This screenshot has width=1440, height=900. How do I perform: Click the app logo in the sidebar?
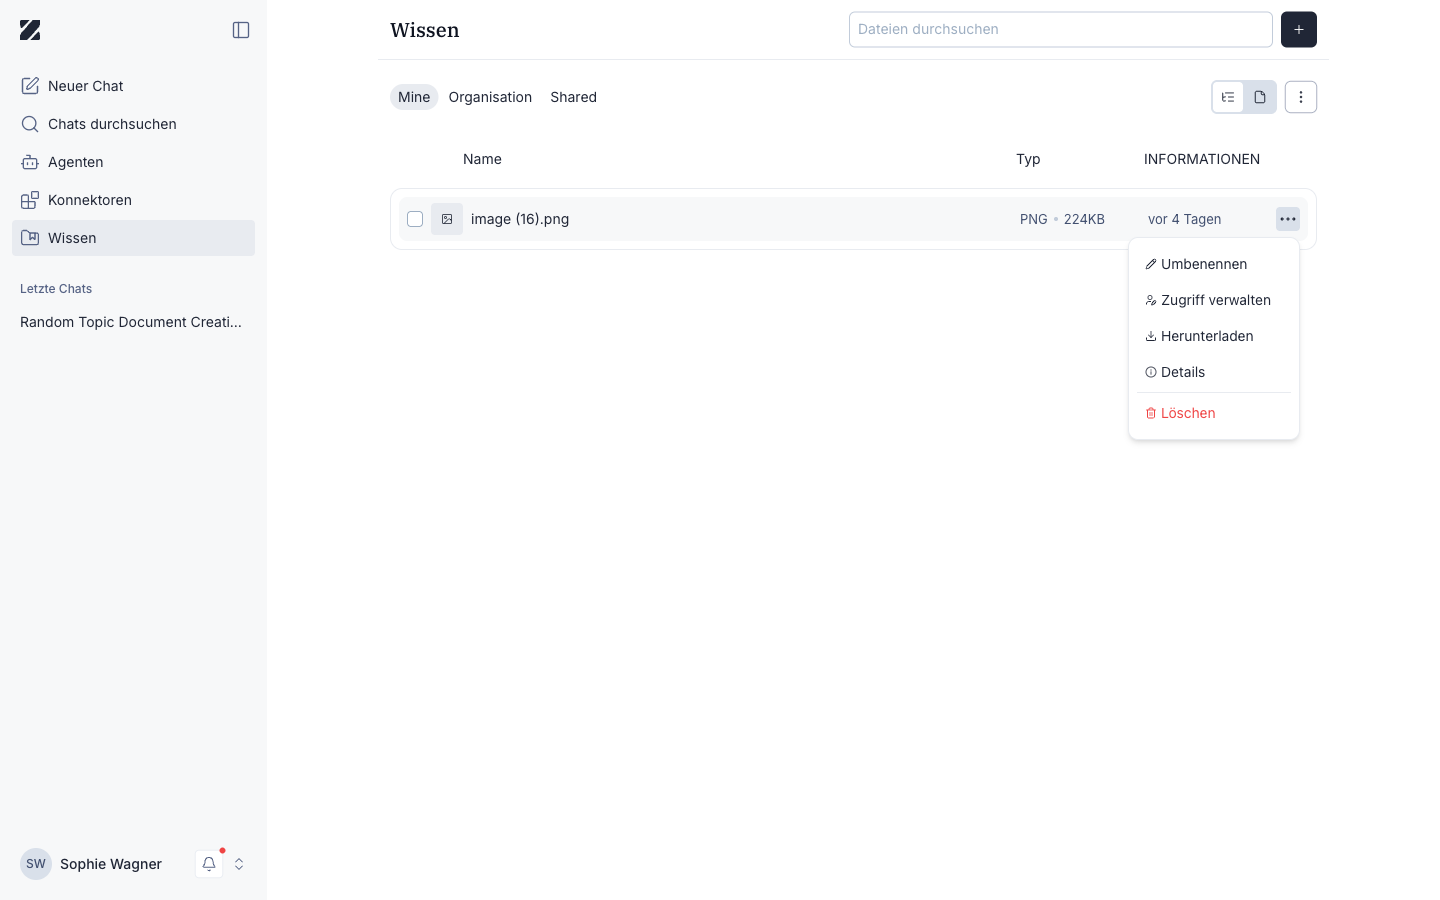click(30, 30)
